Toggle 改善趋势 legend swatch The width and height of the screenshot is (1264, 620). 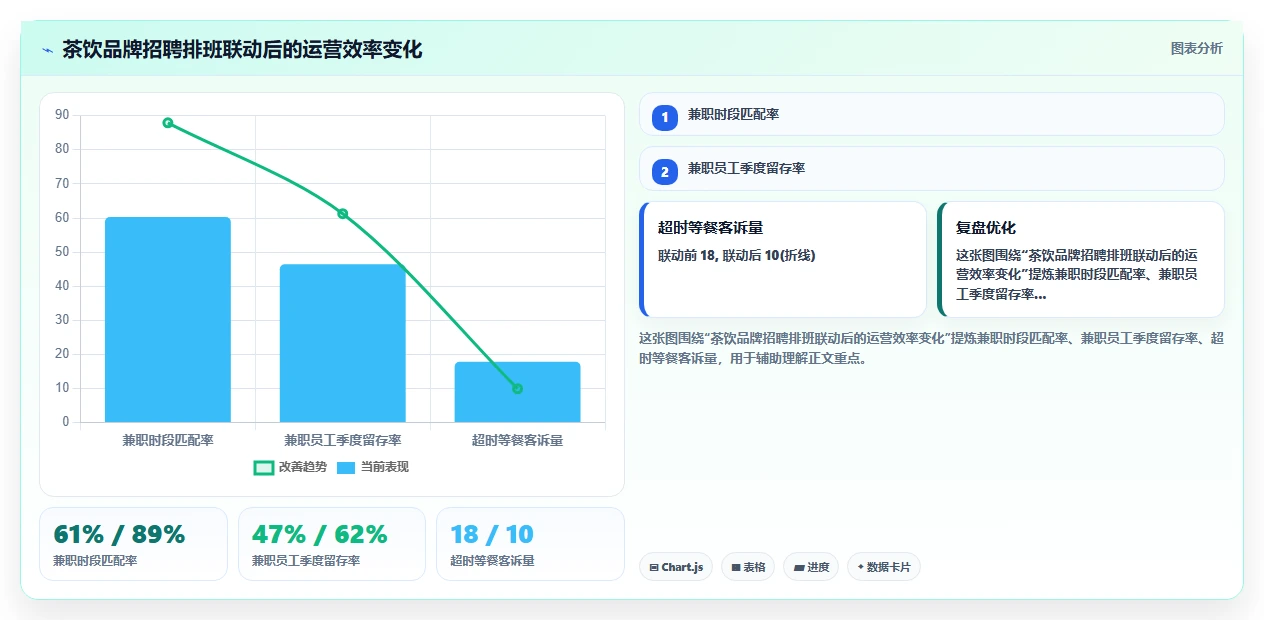click(x=264, y=467)
